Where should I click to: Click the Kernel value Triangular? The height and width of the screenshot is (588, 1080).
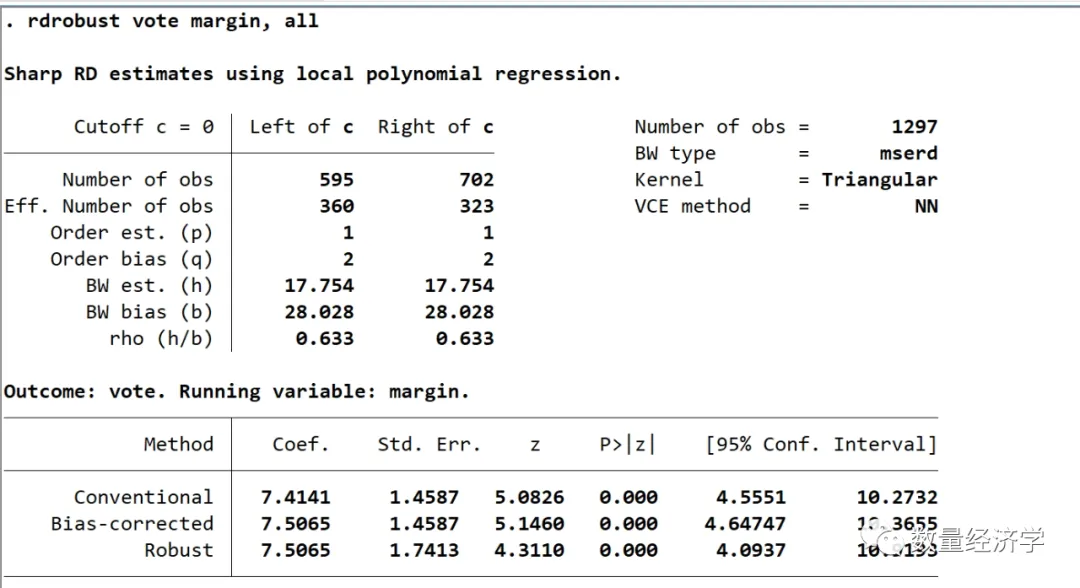click(x=879, y=180)
